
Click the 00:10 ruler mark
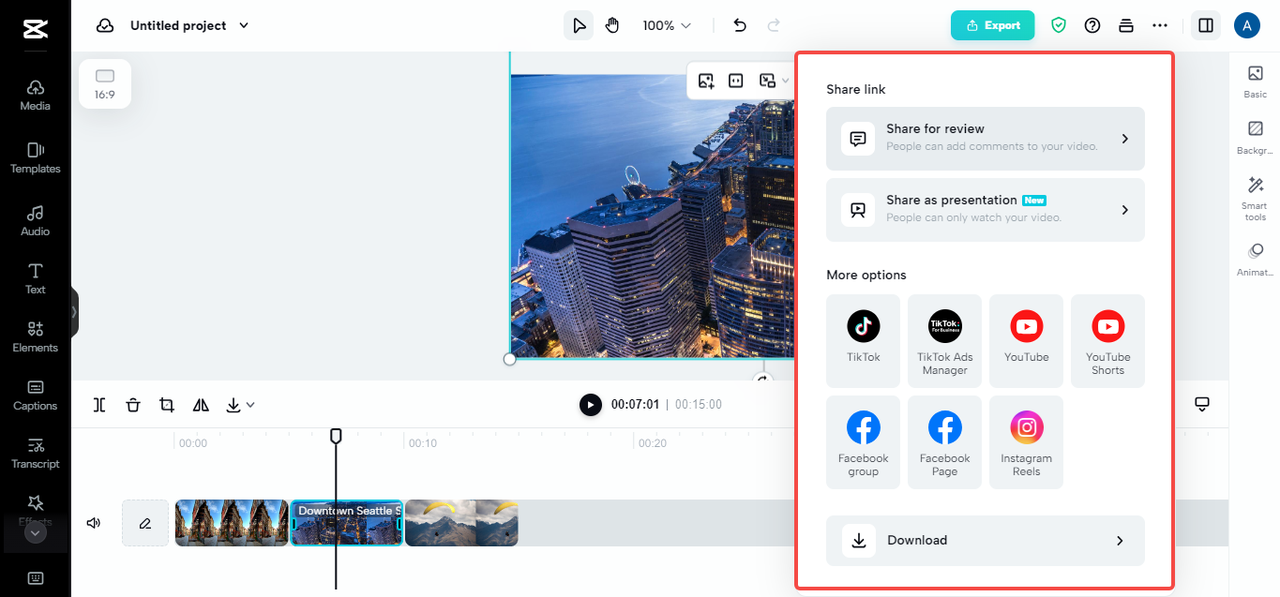[x=422, y=442]
